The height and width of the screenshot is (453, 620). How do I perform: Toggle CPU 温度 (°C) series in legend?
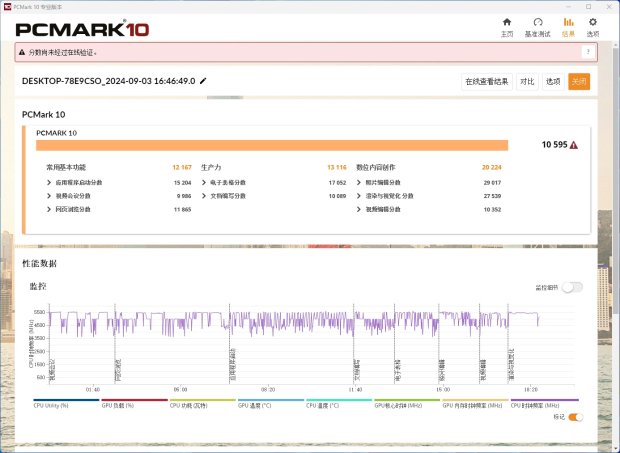point(339,404)
